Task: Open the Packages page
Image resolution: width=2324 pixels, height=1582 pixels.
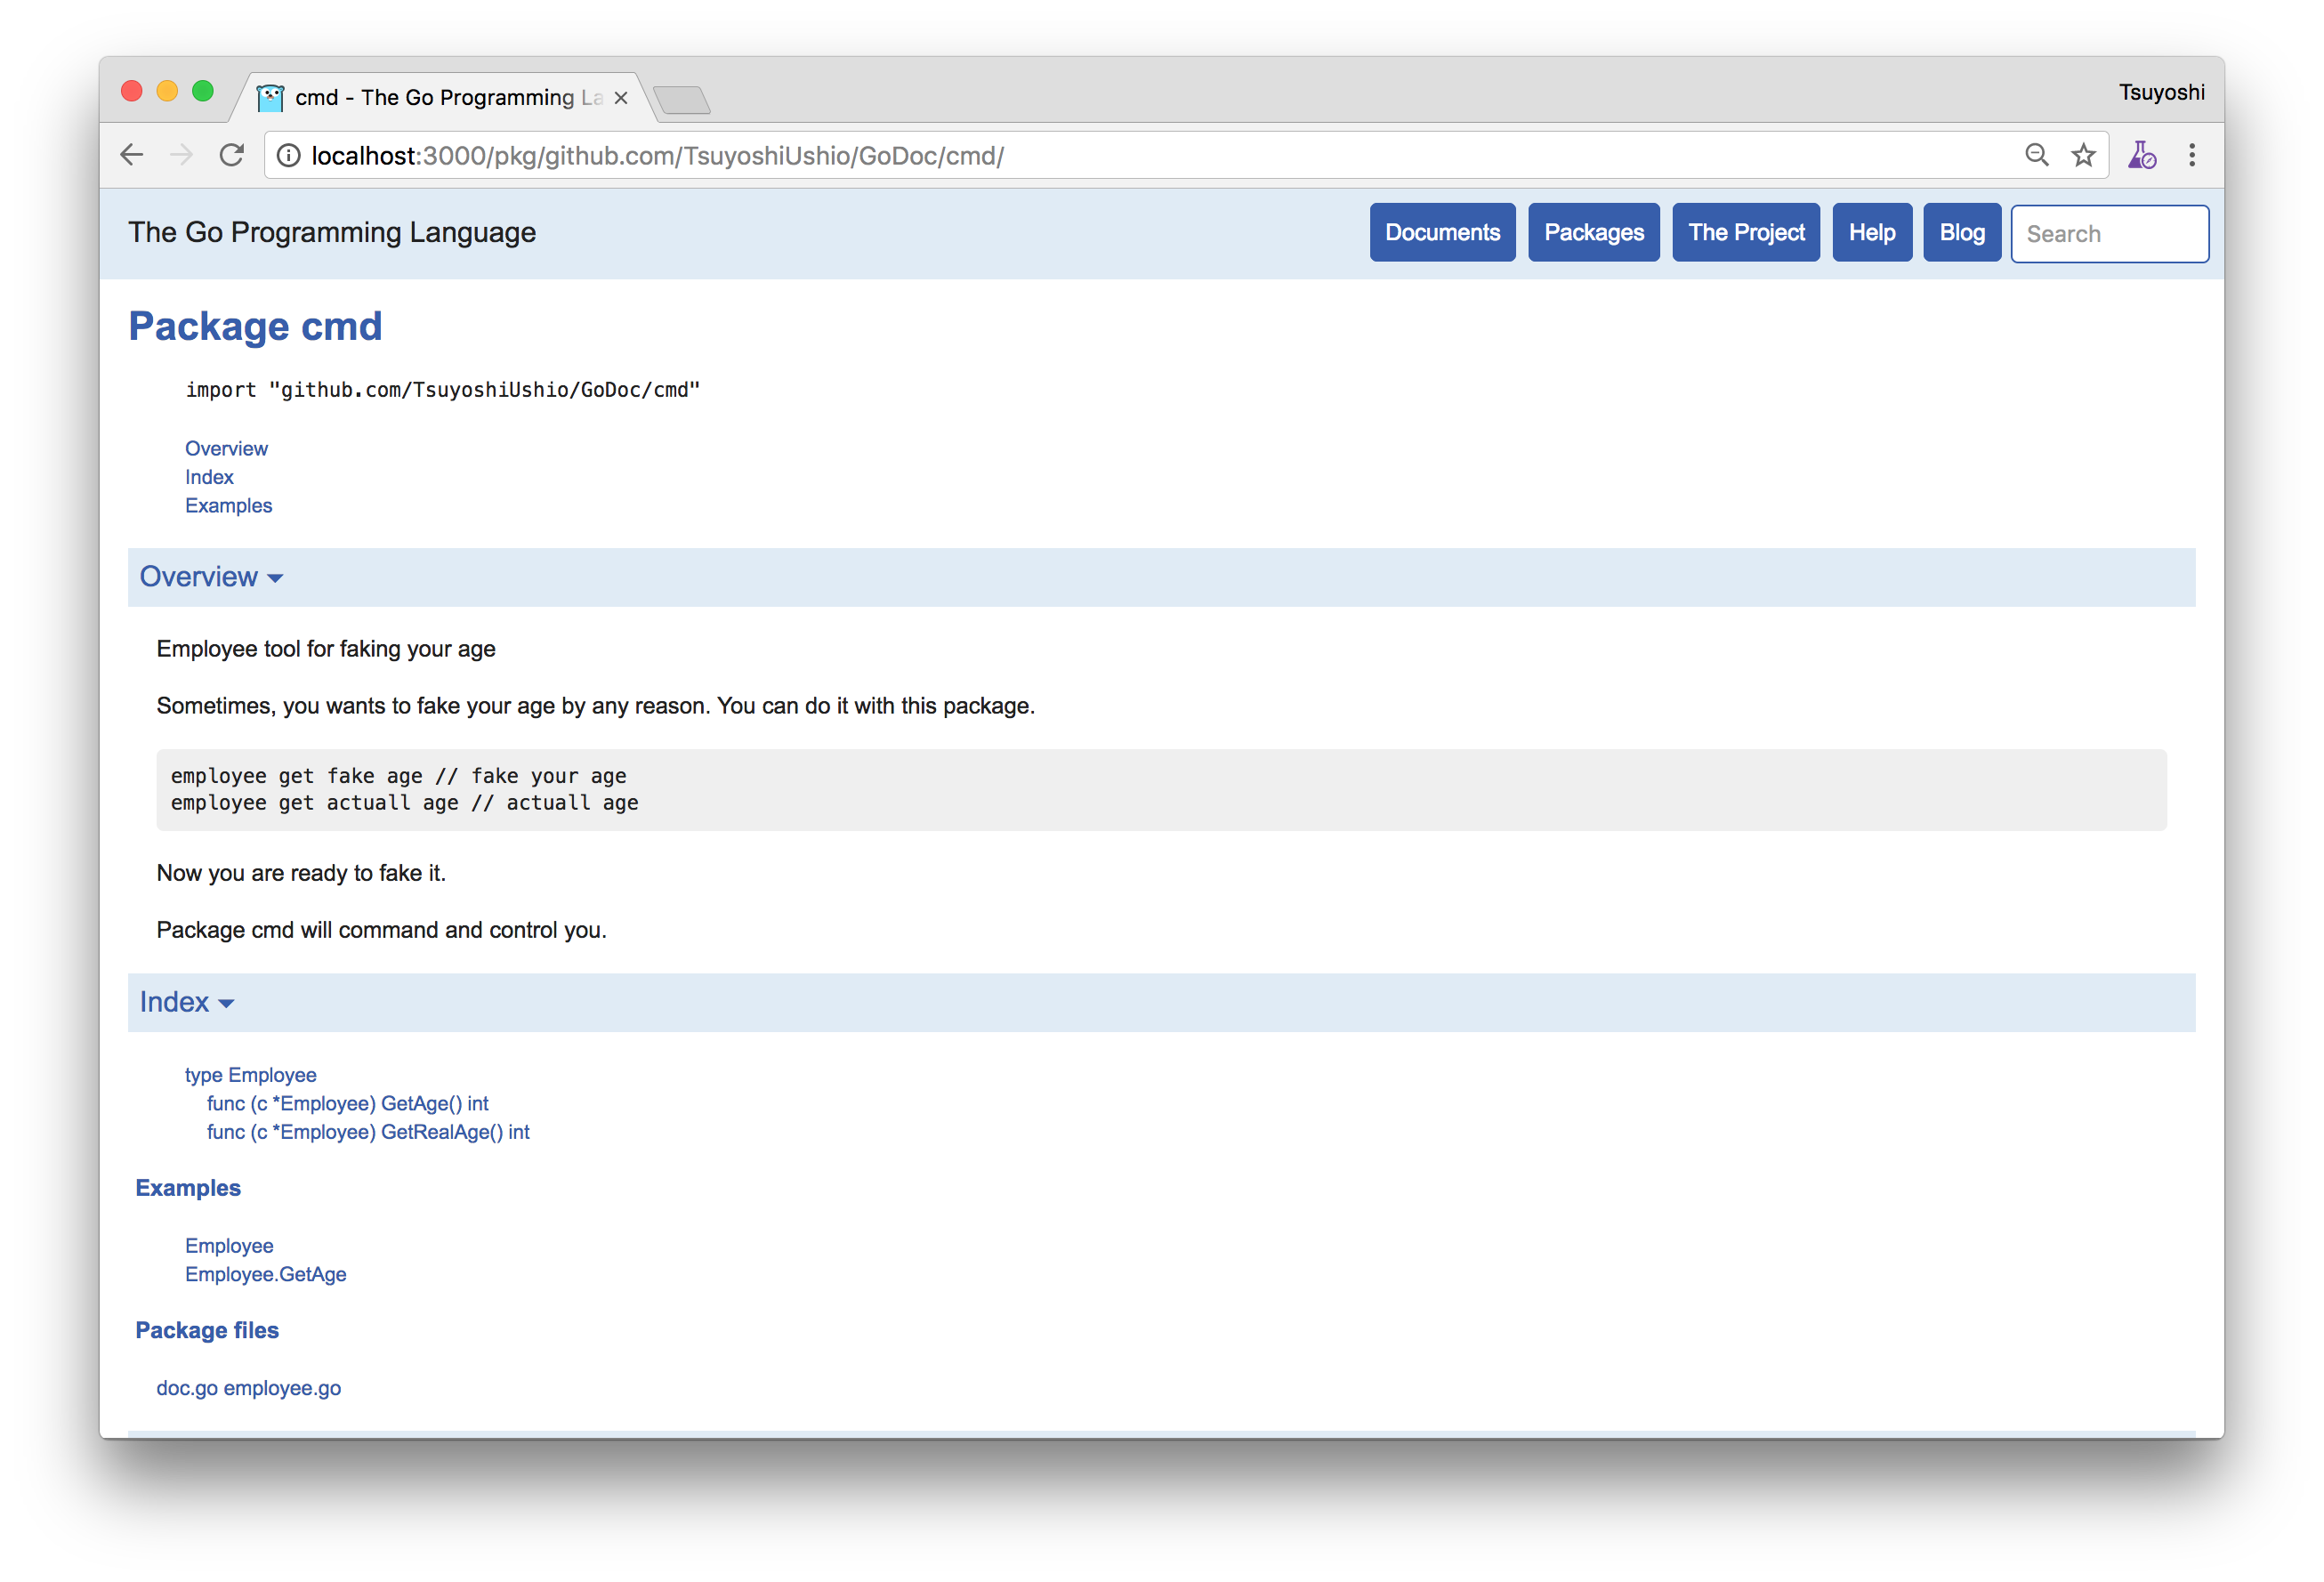Action: coord(1593,232)
